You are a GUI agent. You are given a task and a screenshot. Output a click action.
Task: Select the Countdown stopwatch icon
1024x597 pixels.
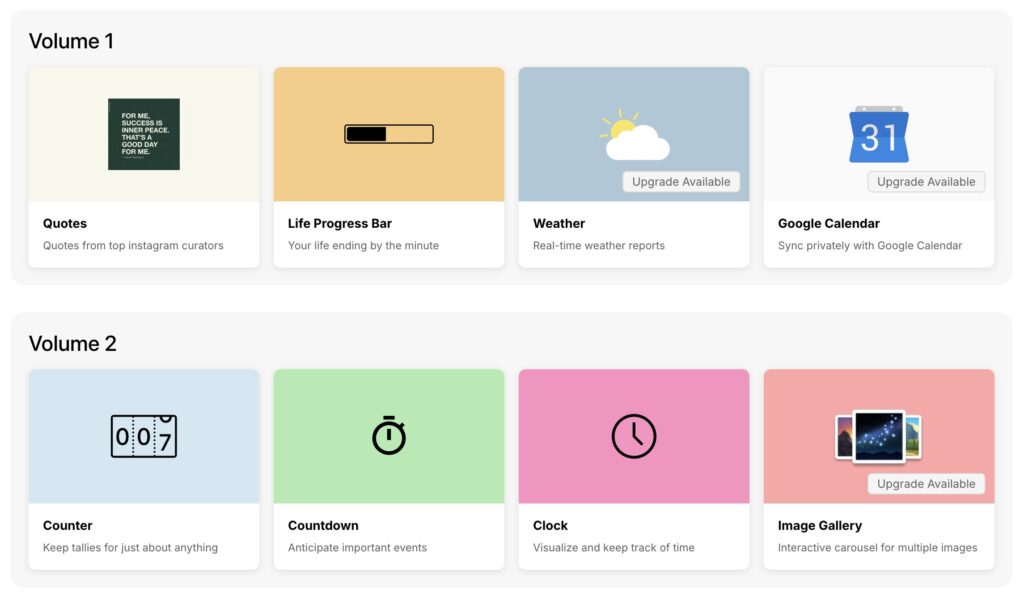[x=388, y=436]
